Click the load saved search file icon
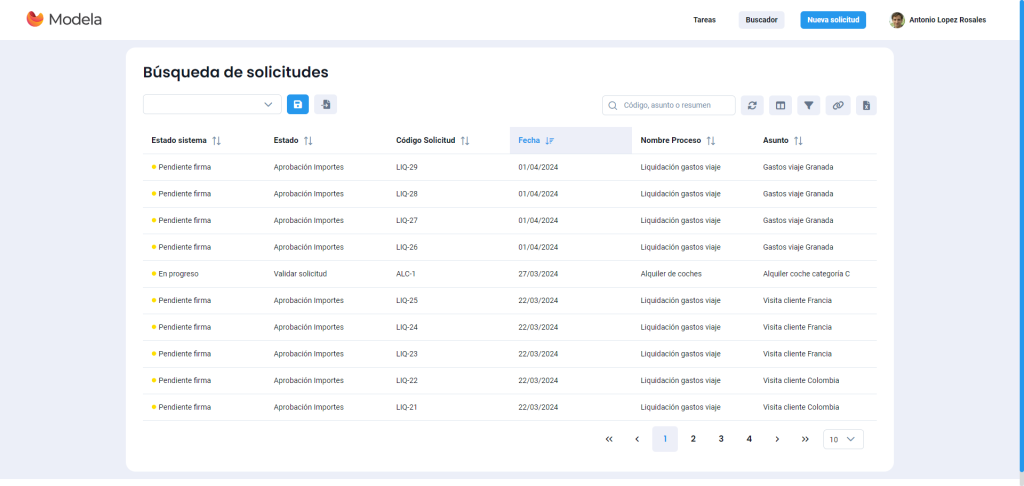Screen dimensions: 1024x486 [x=325, y=104]
